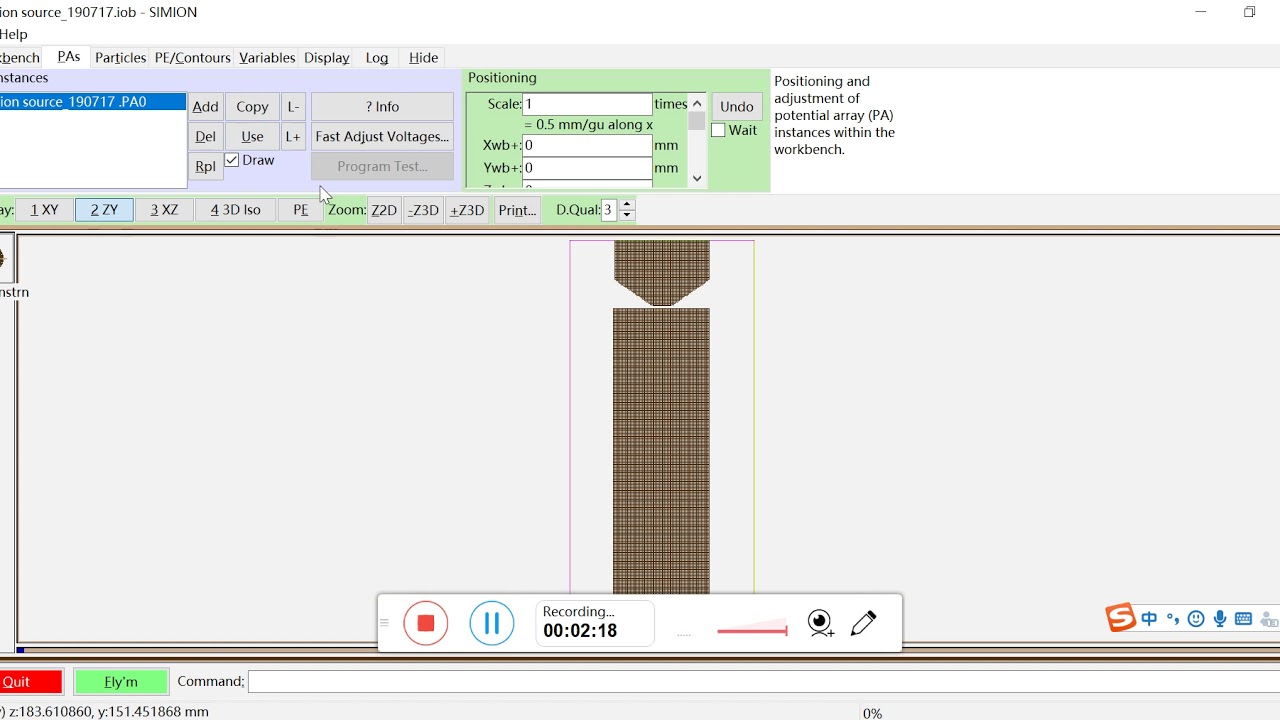This screenshot has height=720, width=1280.
Task: Stop the screen recording
Action: pos(426,623)
